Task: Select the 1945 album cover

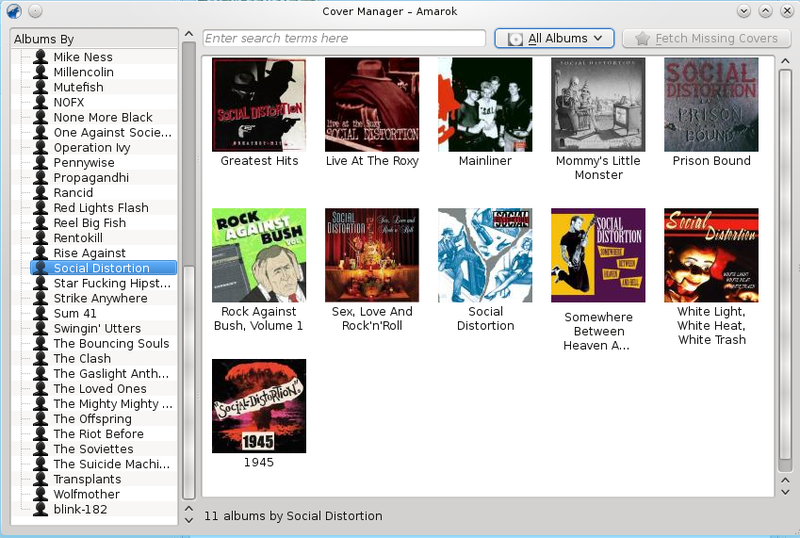Action: click(259, 406)
